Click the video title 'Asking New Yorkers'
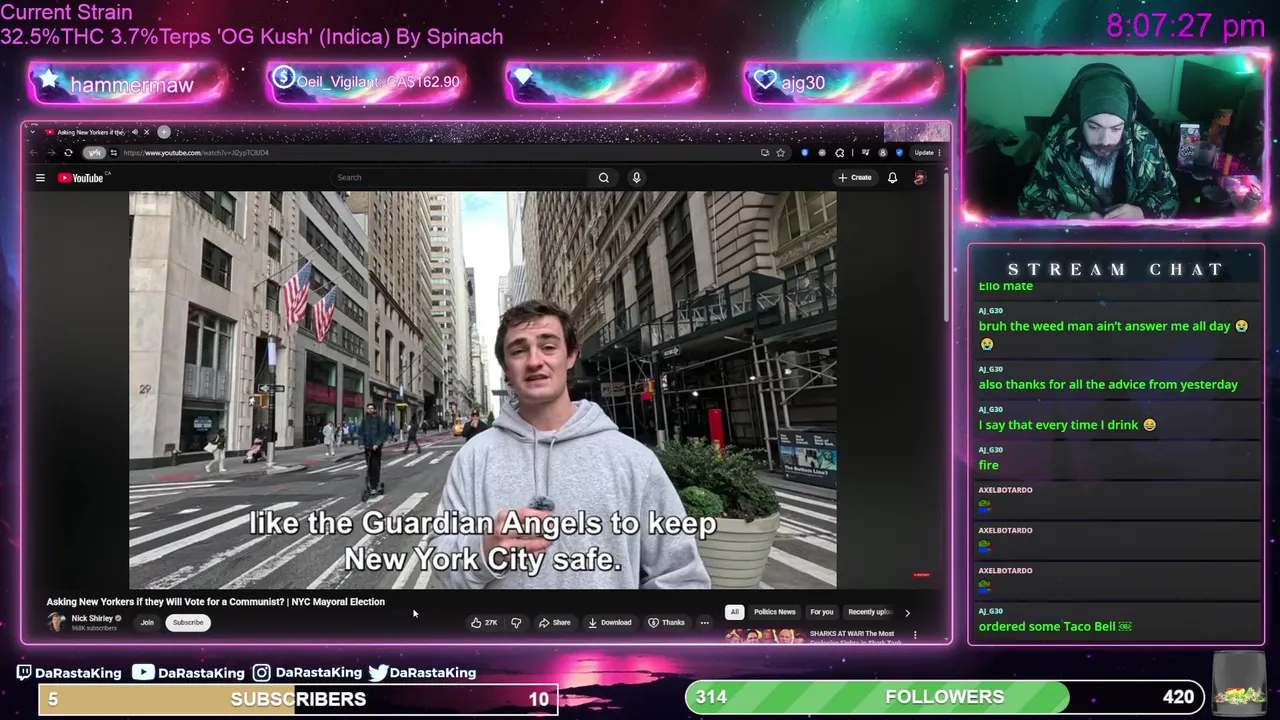This screenshot has height=720, width=1280. point(215,602)
